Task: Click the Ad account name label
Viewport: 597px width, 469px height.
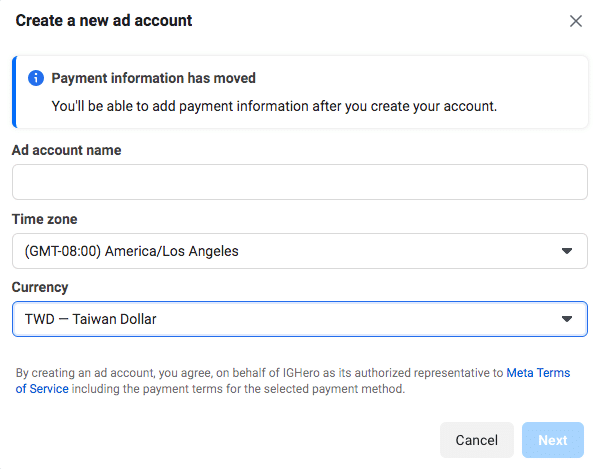Action: pos(67,150)
